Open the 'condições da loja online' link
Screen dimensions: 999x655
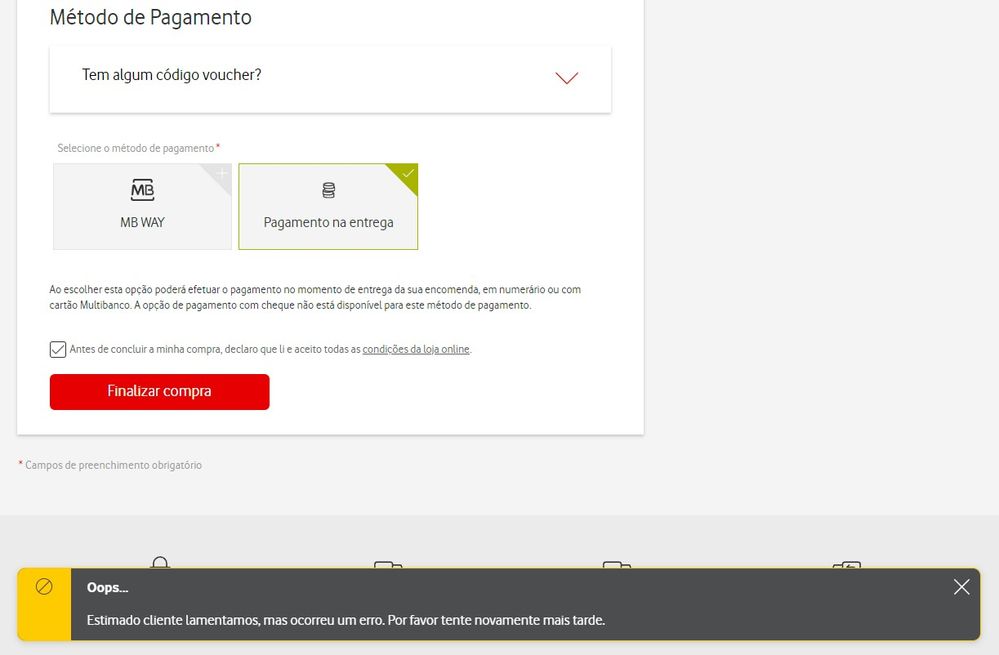pyautogui.click(x=415, y=350)
